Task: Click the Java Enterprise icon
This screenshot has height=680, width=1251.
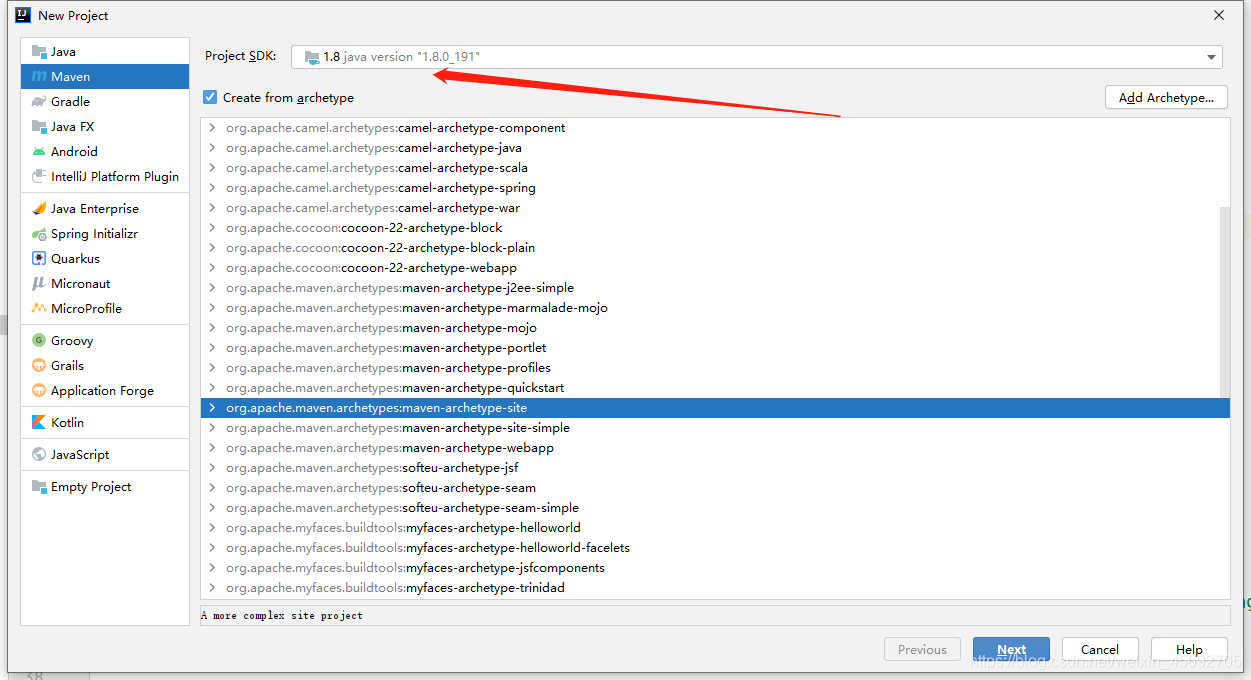Action: (x=39, y=209)
